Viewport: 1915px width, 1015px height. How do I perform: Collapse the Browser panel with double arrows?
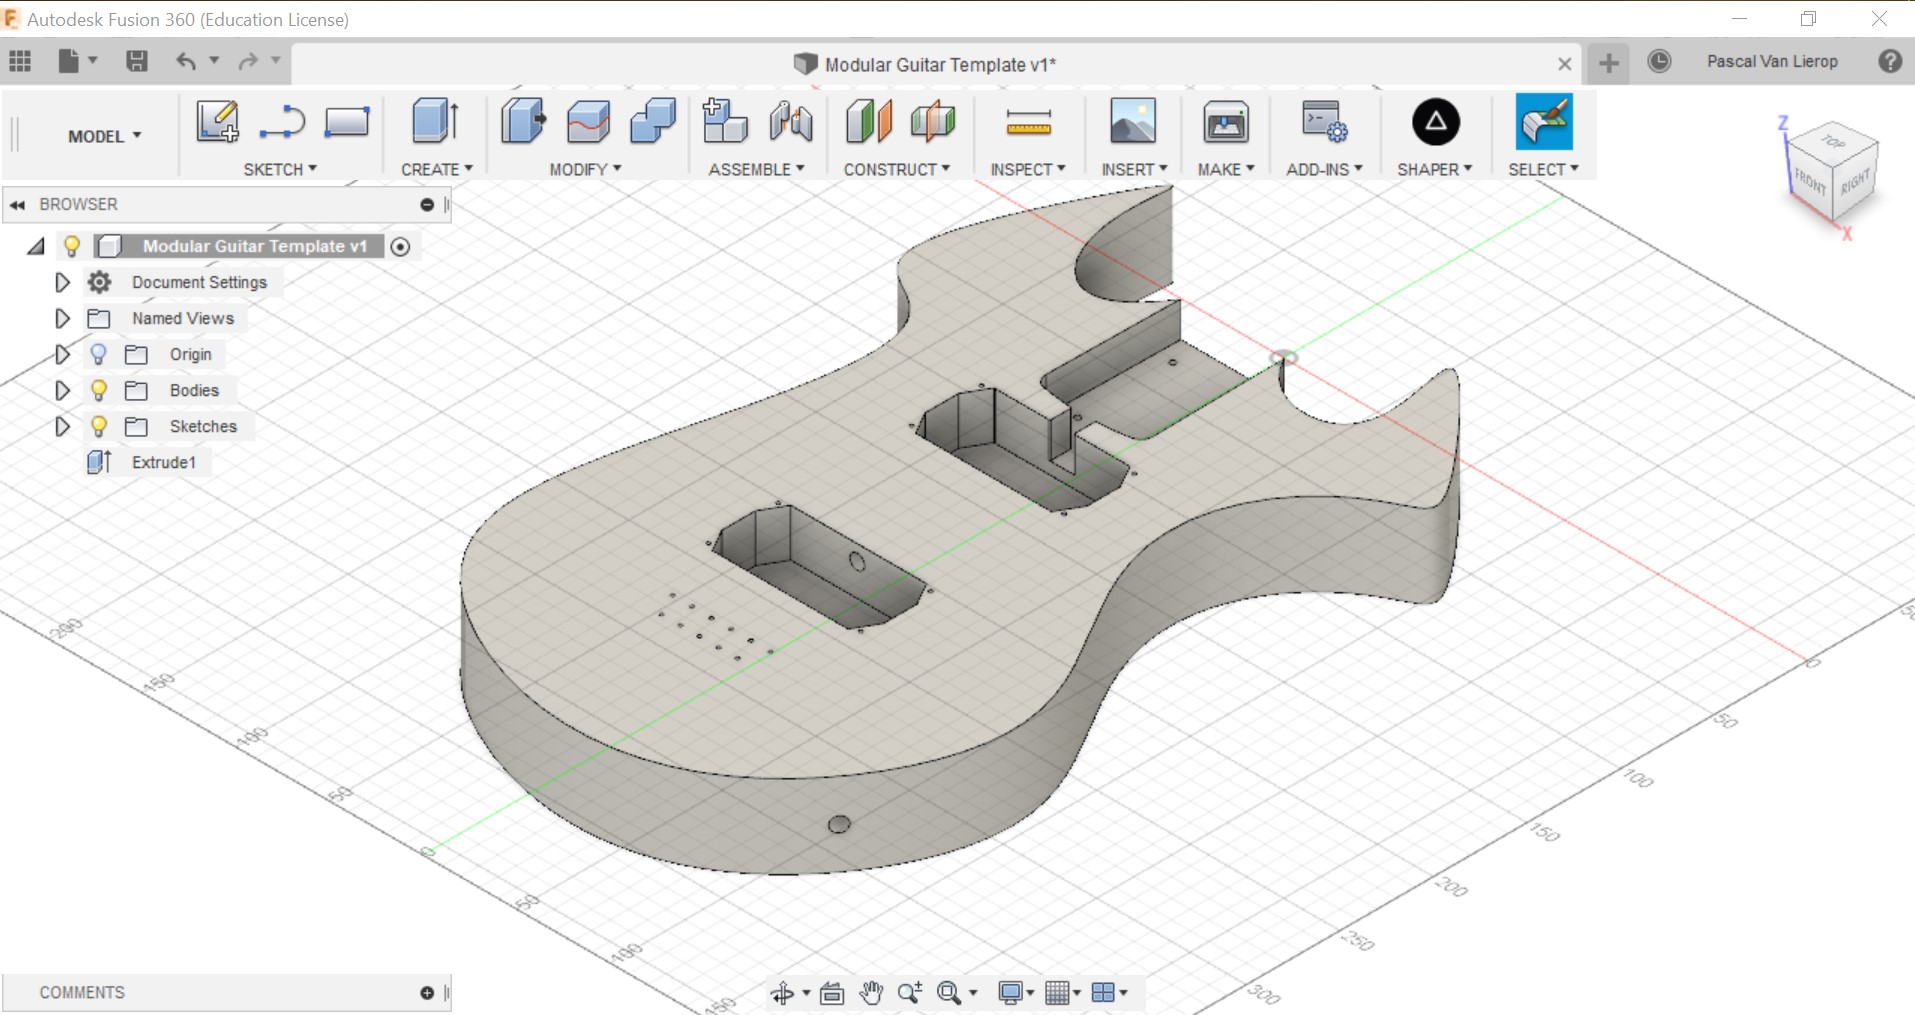[x=17, y=204]
